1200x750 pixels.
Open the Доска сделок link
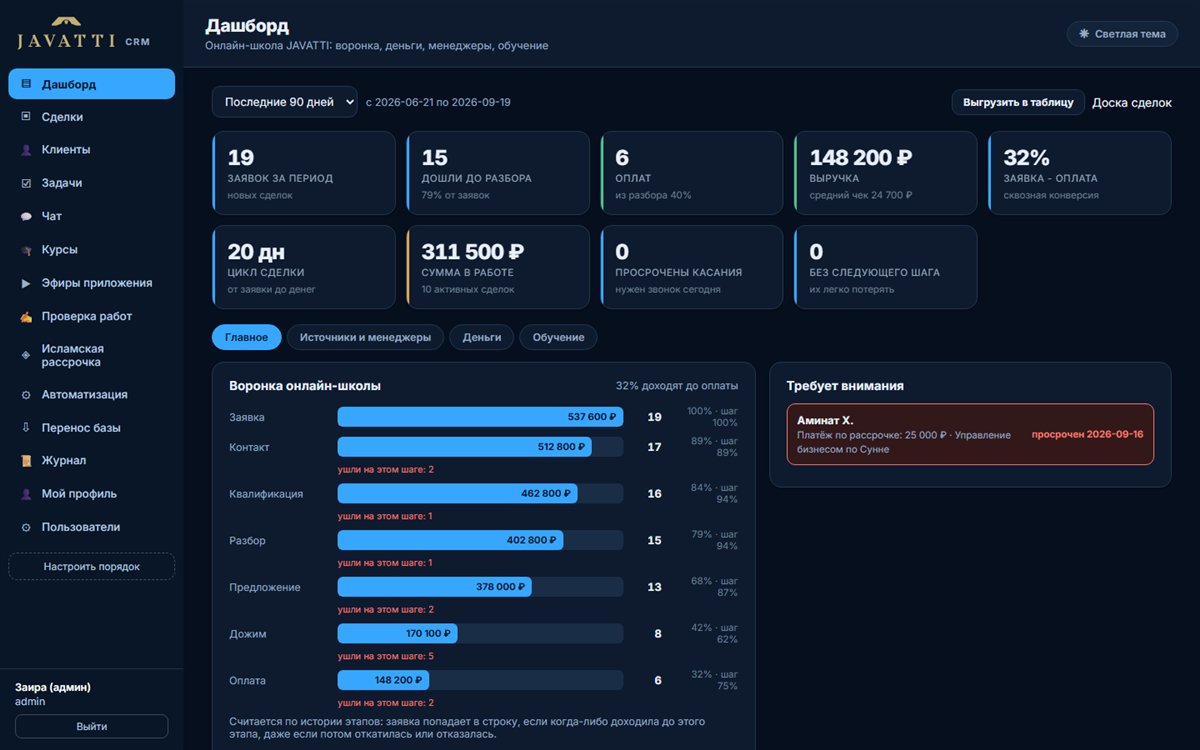coord(1132,102)
